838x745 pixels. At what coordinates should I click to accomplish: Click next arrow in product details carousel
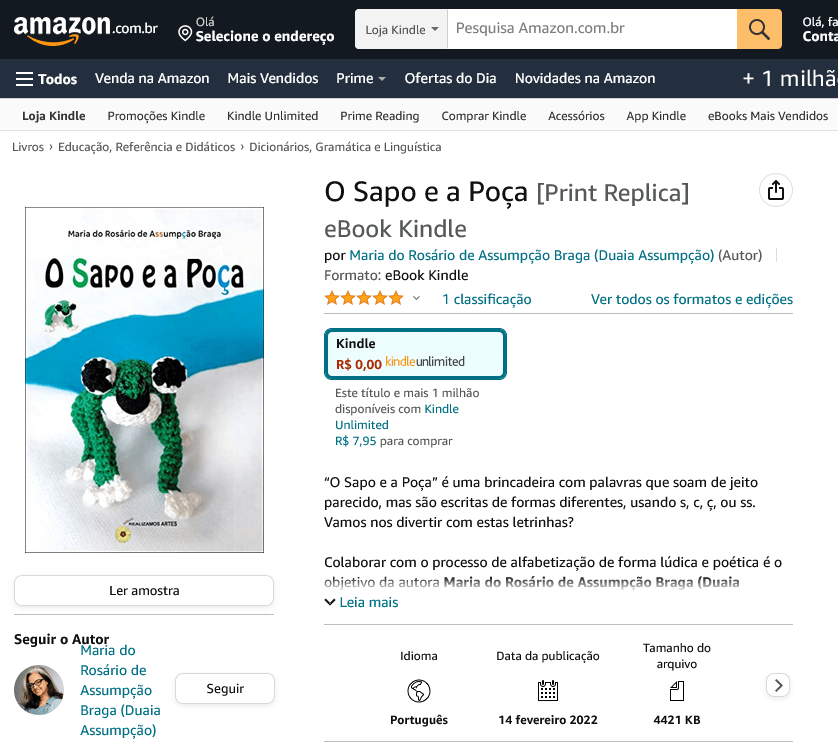778,685
